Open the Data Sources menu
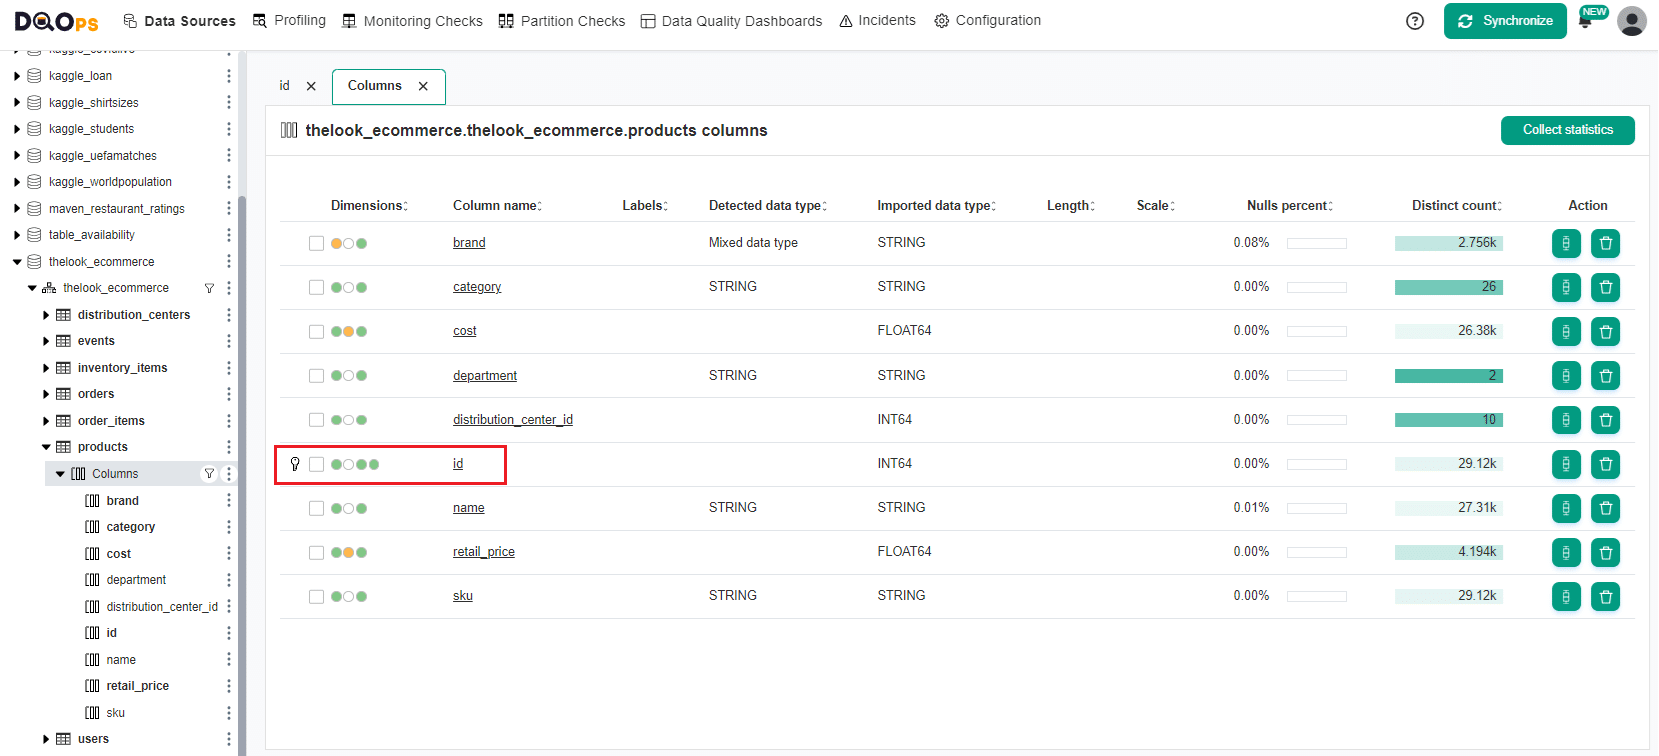Screen dimensions: 1659x756 point(179,21)
